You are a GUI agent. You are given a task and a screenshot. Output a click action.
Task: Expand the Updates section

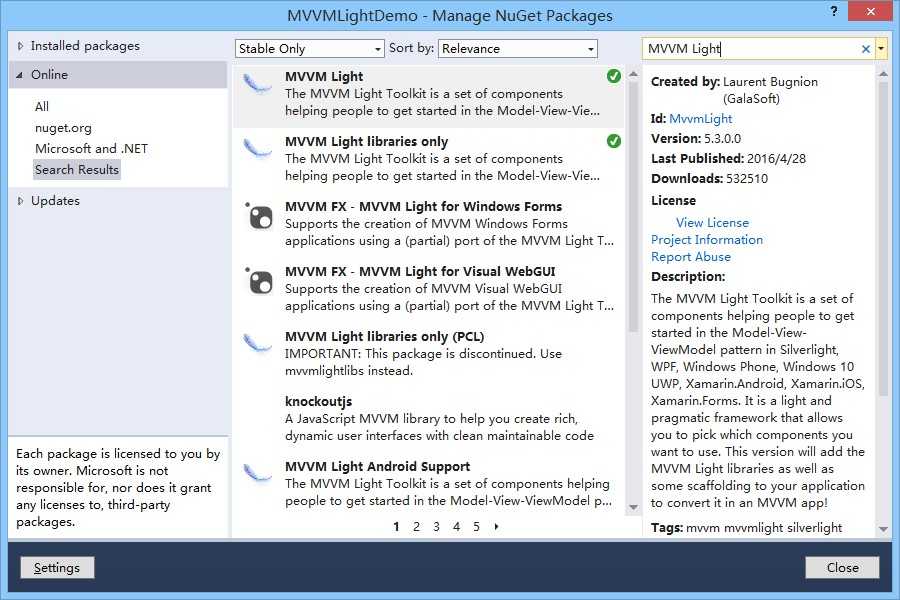pos(21,201)
